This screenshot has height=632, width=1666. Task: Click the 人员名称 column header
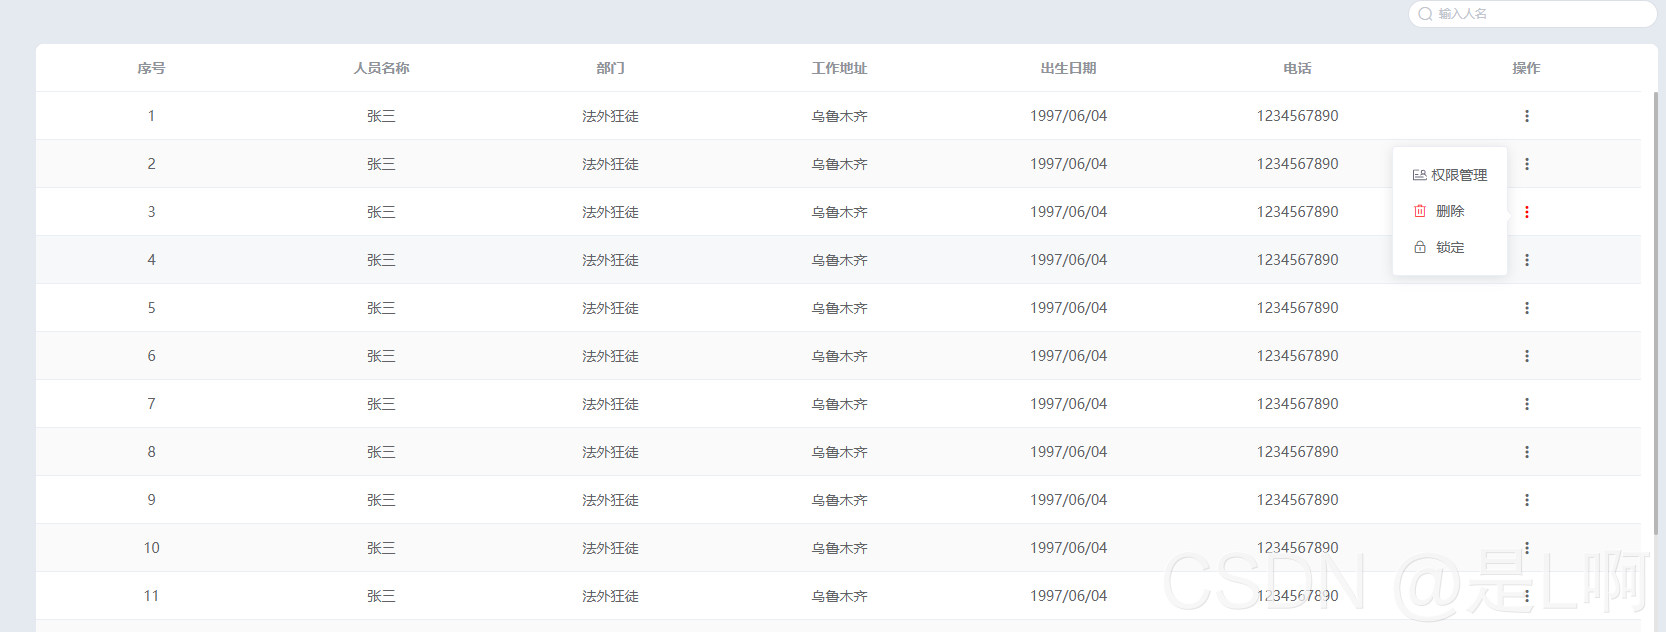click(x=381, y=68)
